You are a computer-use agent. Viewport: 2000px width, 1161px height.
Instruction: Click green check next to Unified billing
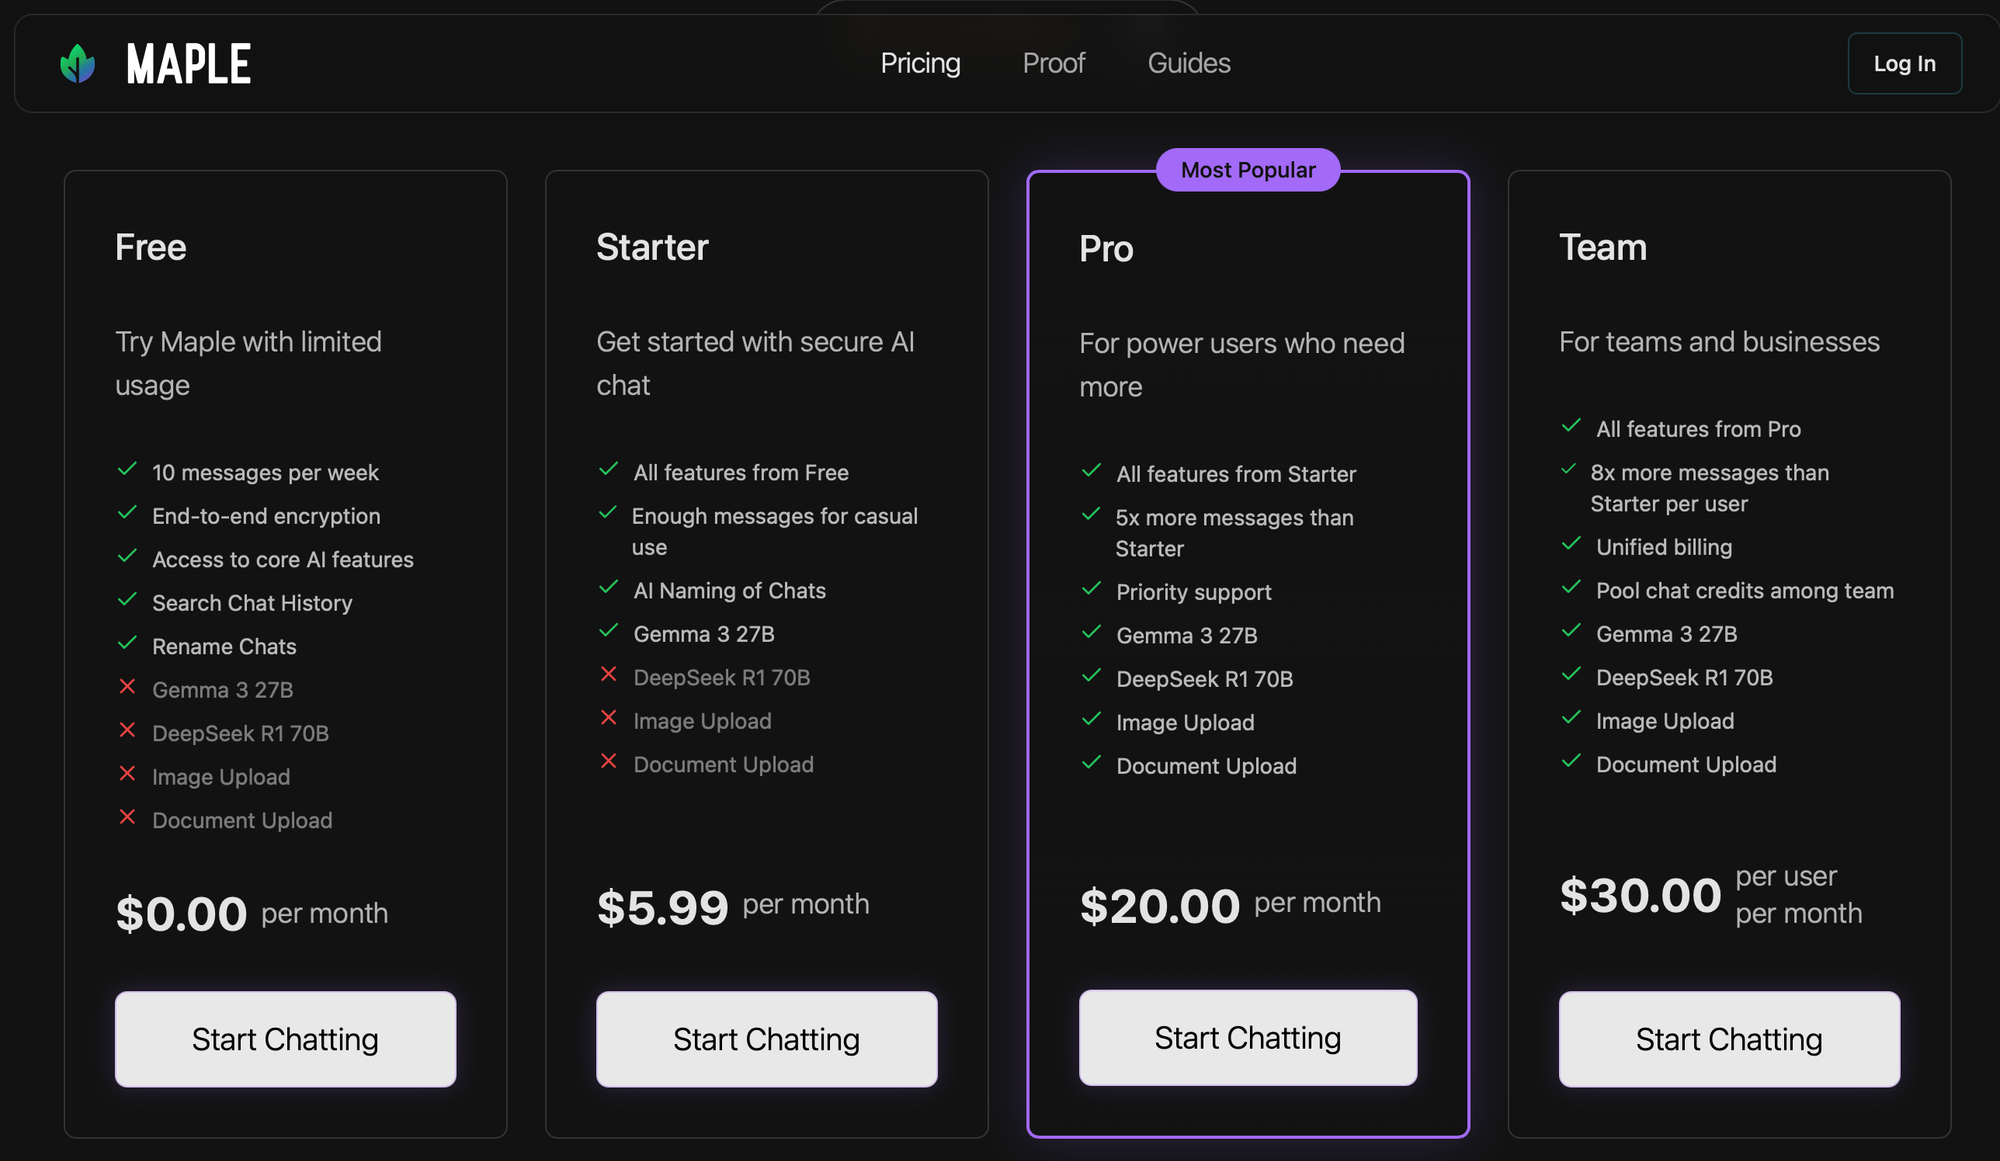point(1571,544)
